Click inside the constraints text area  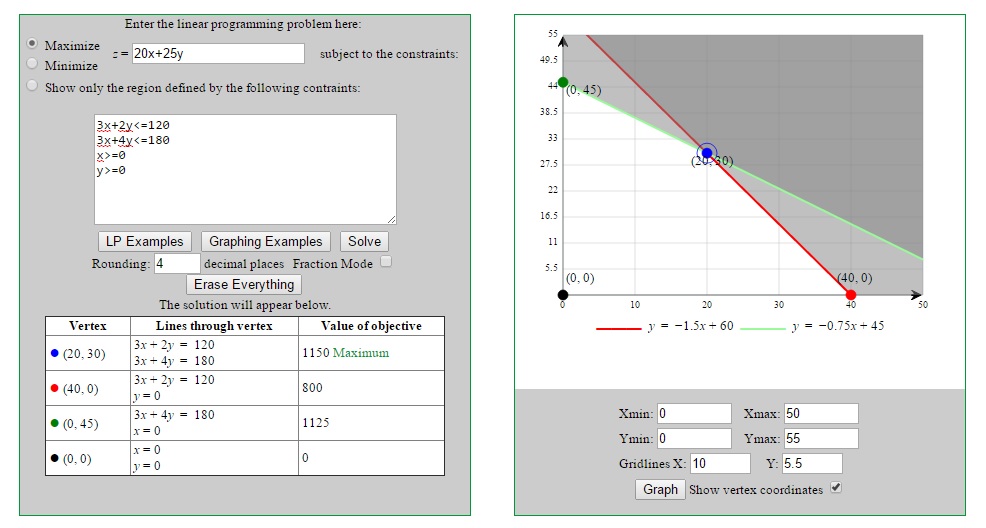coord(245,169)
